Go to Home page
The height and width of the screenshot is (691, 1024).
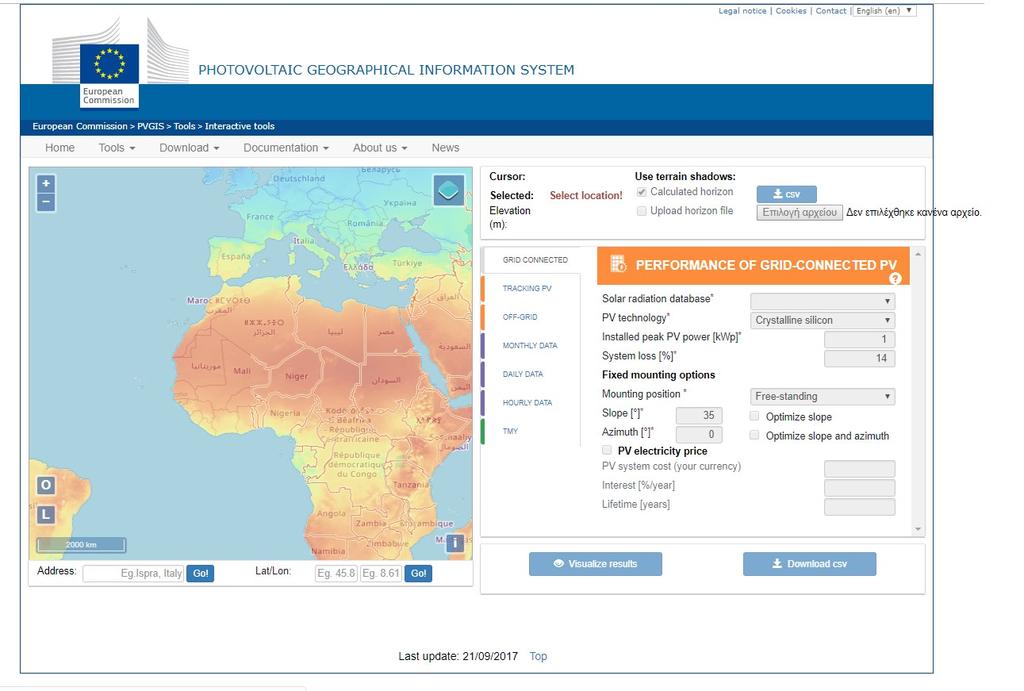click(60, 148)
